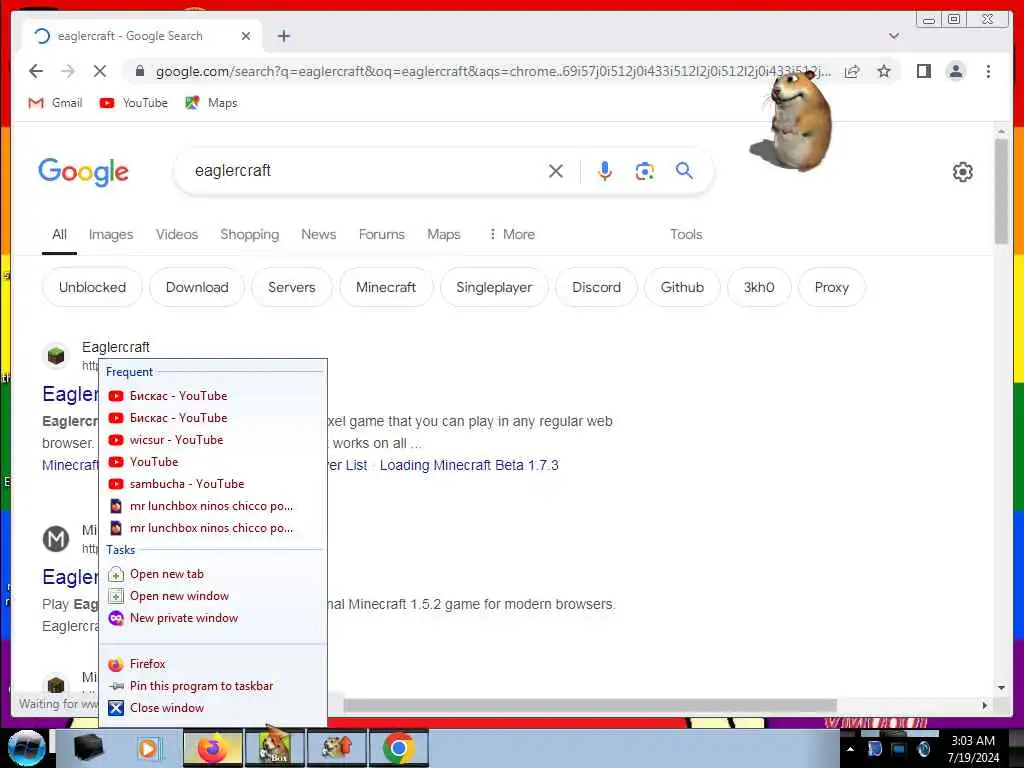1024x768 pixels.
Task: Choose Pin this program to taskbar
Action: (213, 686)
